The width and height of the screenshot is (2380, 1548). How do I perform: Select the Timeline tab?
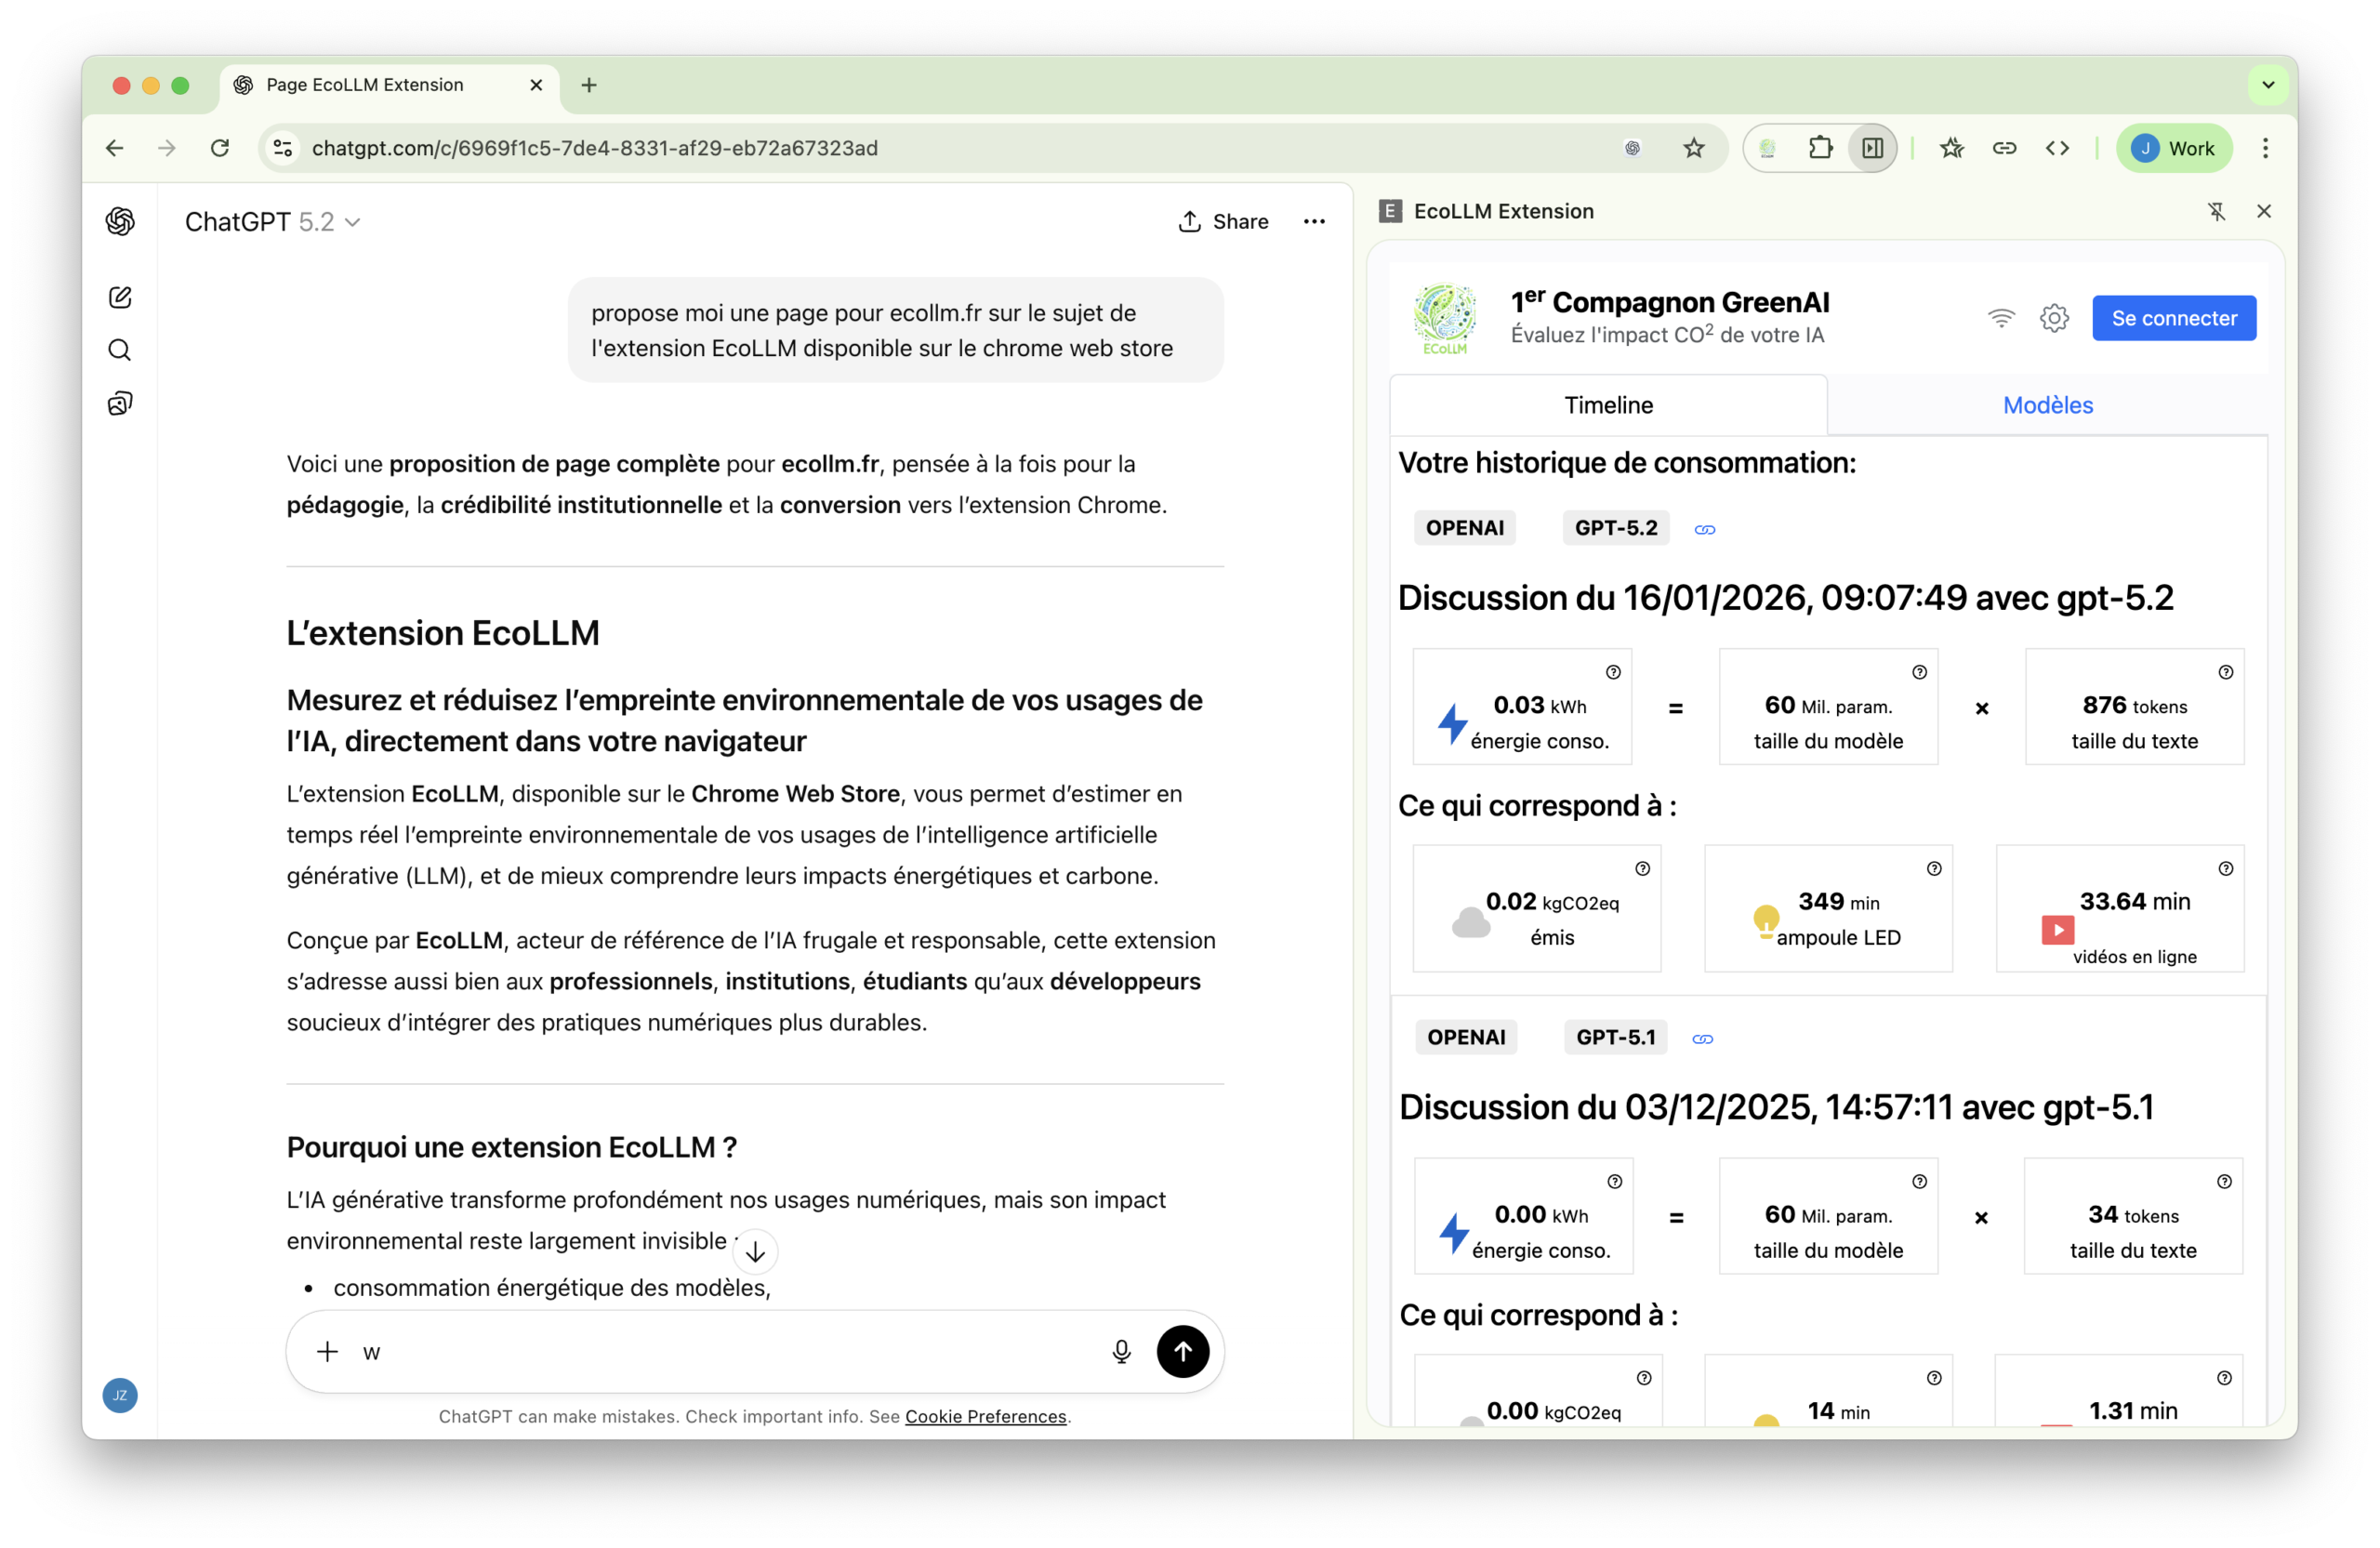(1608, 405)
